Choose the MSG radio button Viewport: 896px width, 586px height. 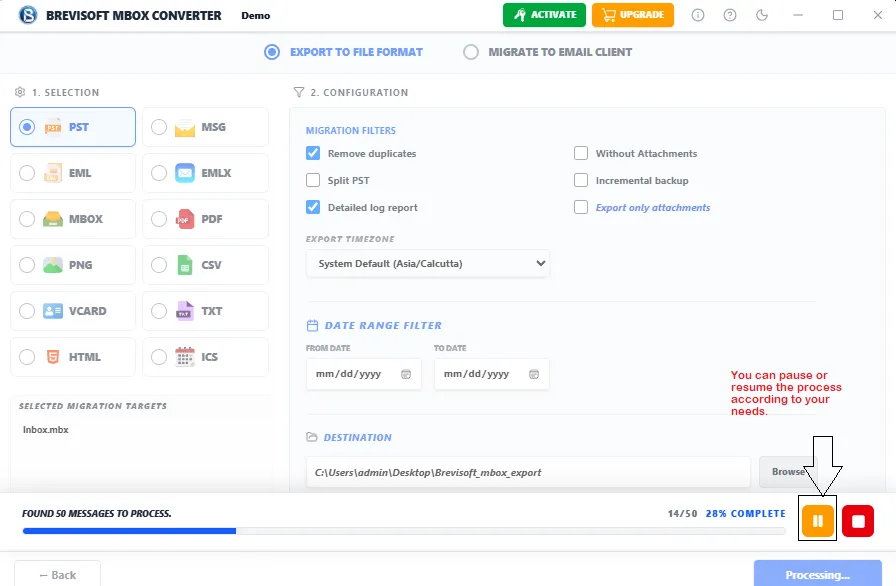159,127
